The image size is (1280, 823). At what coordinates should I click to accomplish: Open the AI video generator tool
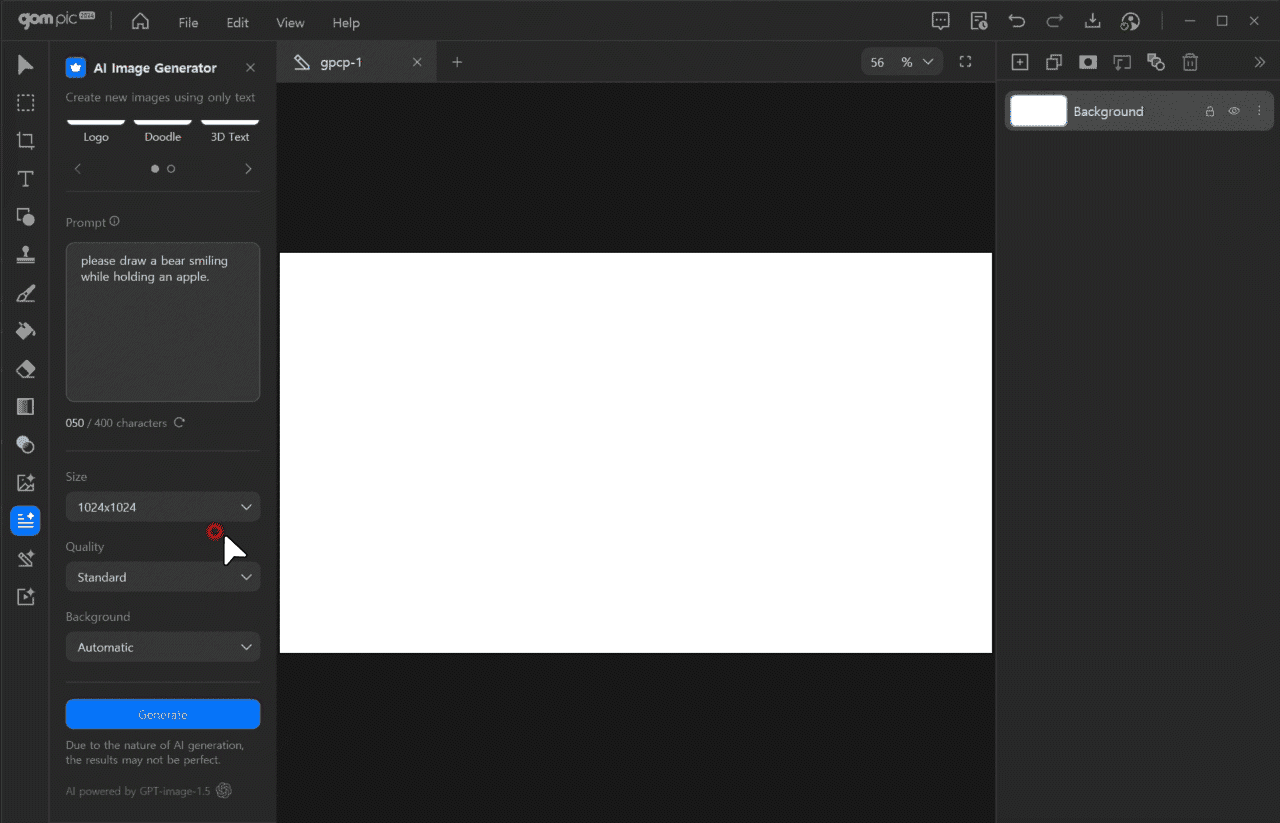coord(25,597)
